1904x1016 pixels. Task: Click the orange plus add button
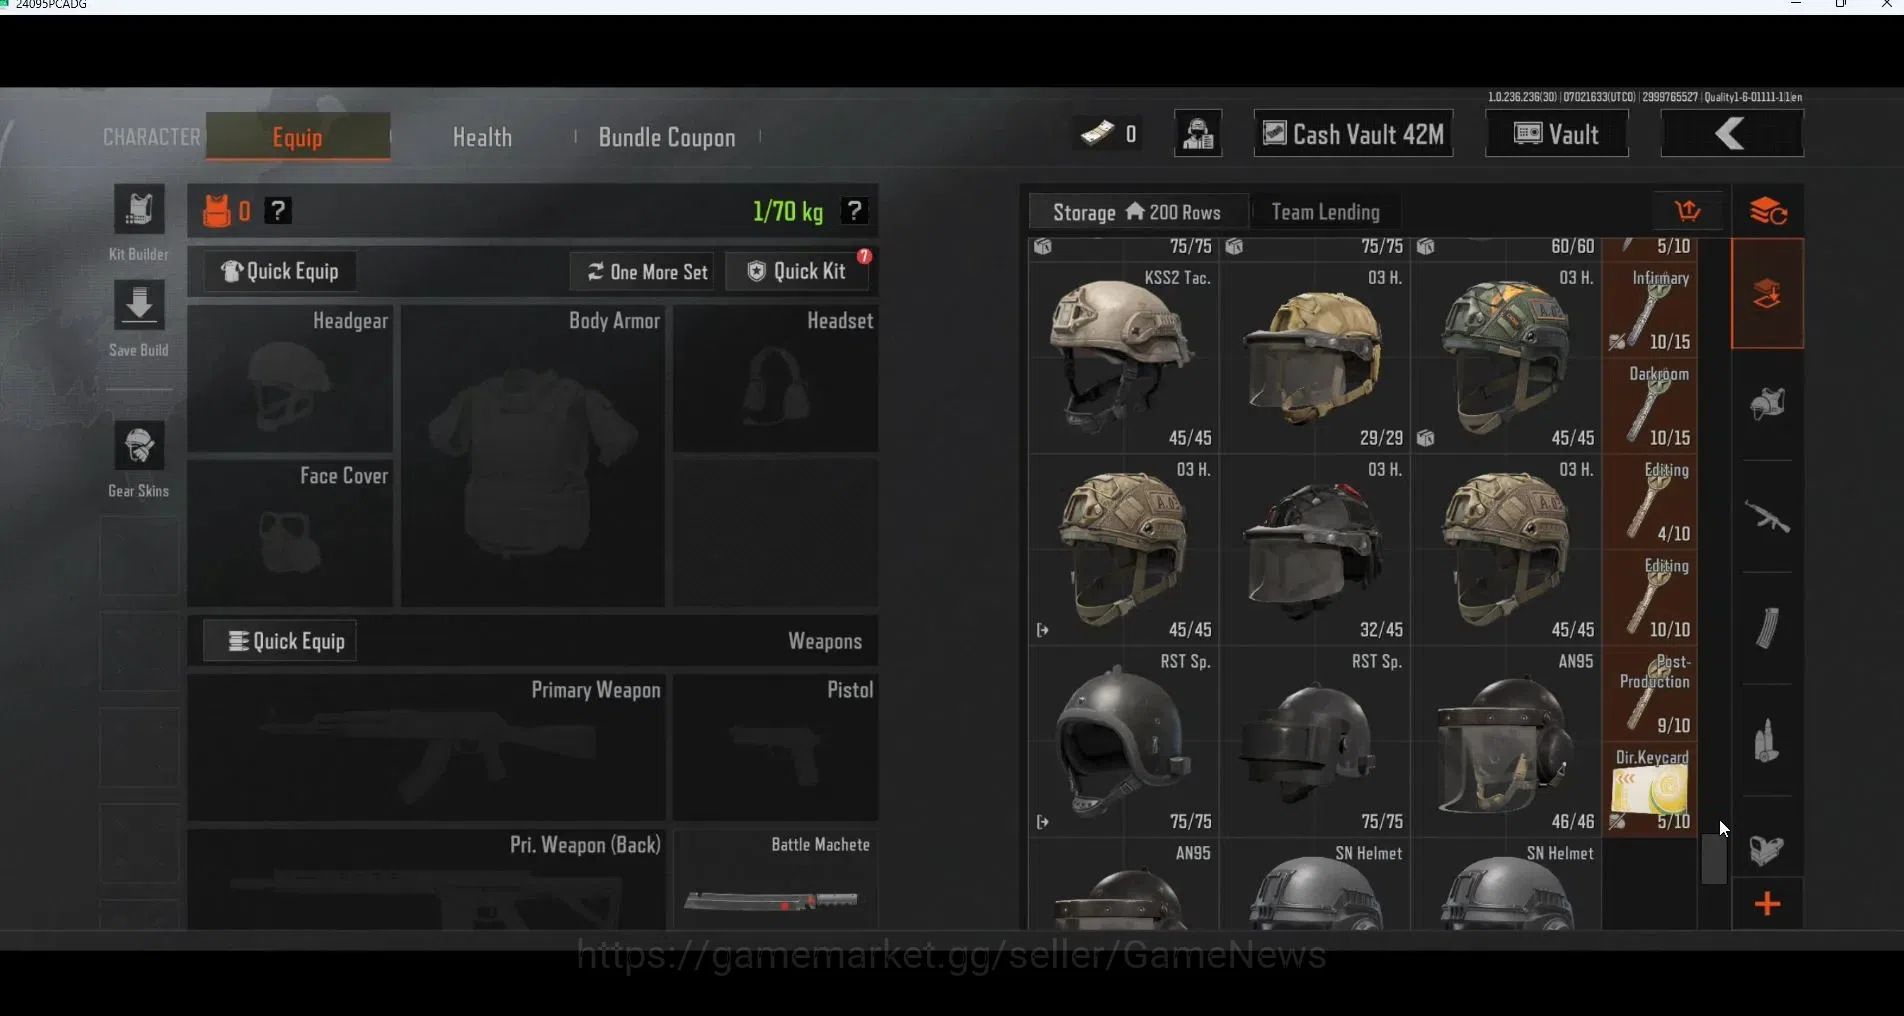pos(1768,904)
